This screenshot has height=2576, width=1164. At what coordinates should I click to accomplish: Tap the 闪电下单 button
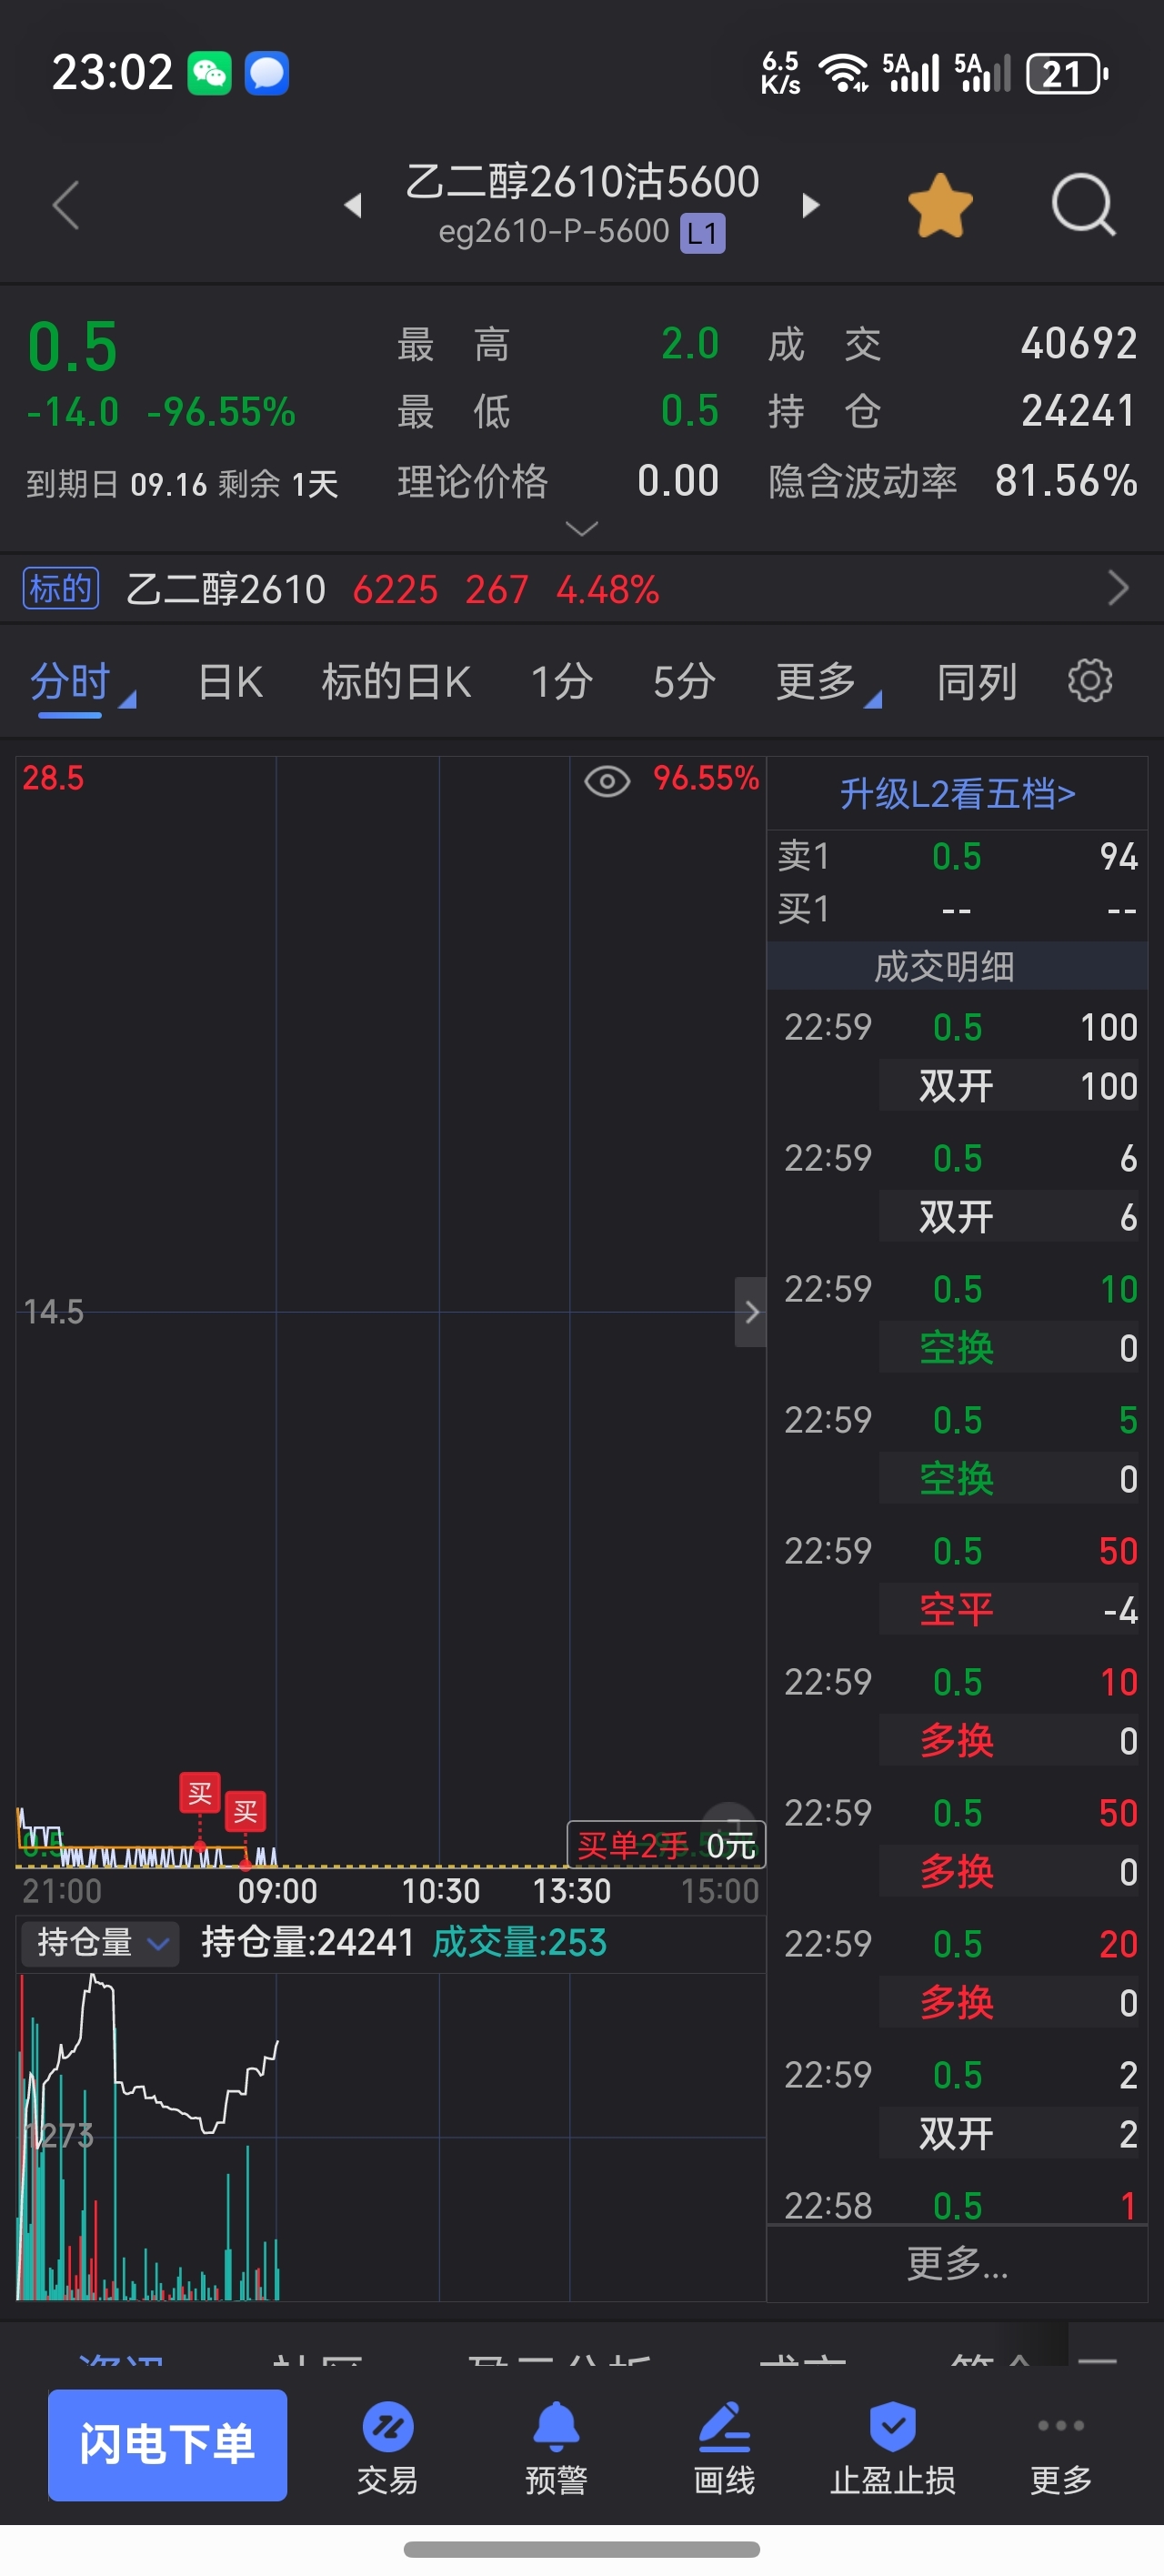(168, 2444)
